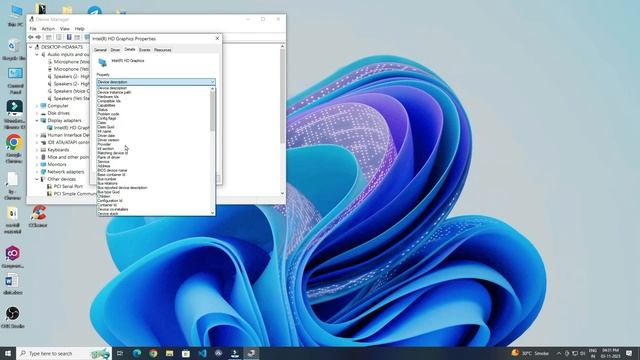The width and height of the screenshot is (640, 360).
Task: Open Microsoft Store from the taskbar
Action: click(186, 353)
